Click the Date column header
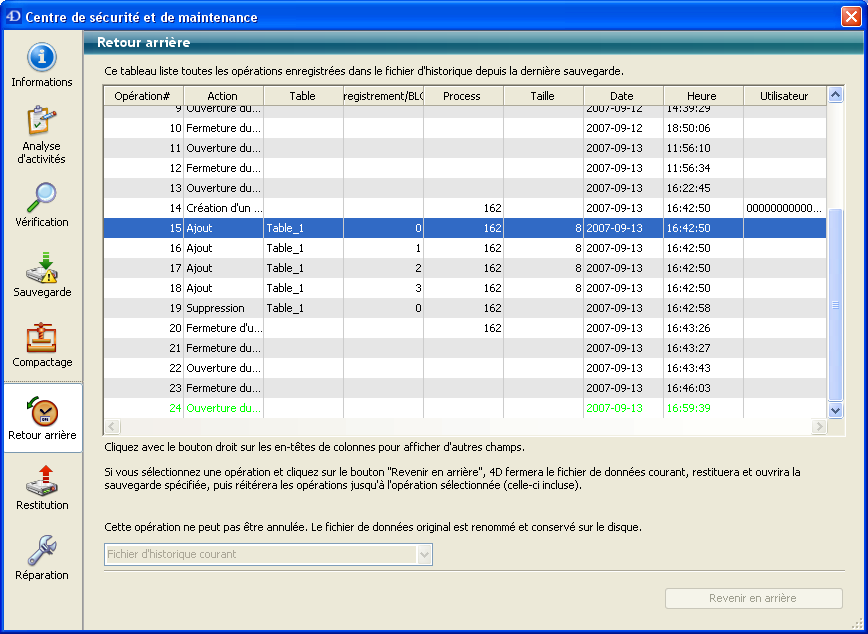 [622, 96]
